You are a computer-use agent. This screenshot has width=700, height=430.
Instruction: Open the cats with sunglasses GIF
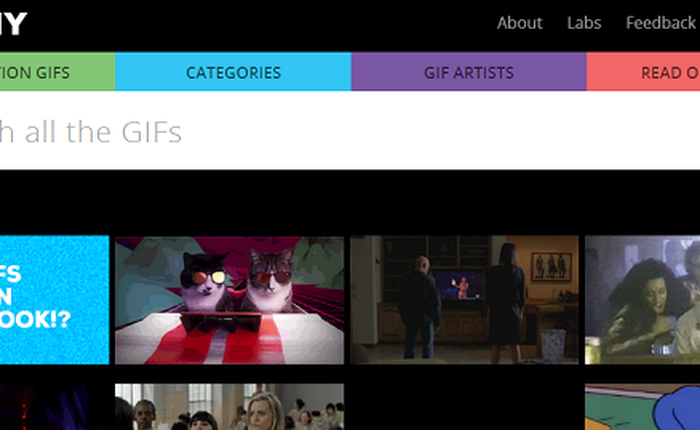click(x=229, y=300)
